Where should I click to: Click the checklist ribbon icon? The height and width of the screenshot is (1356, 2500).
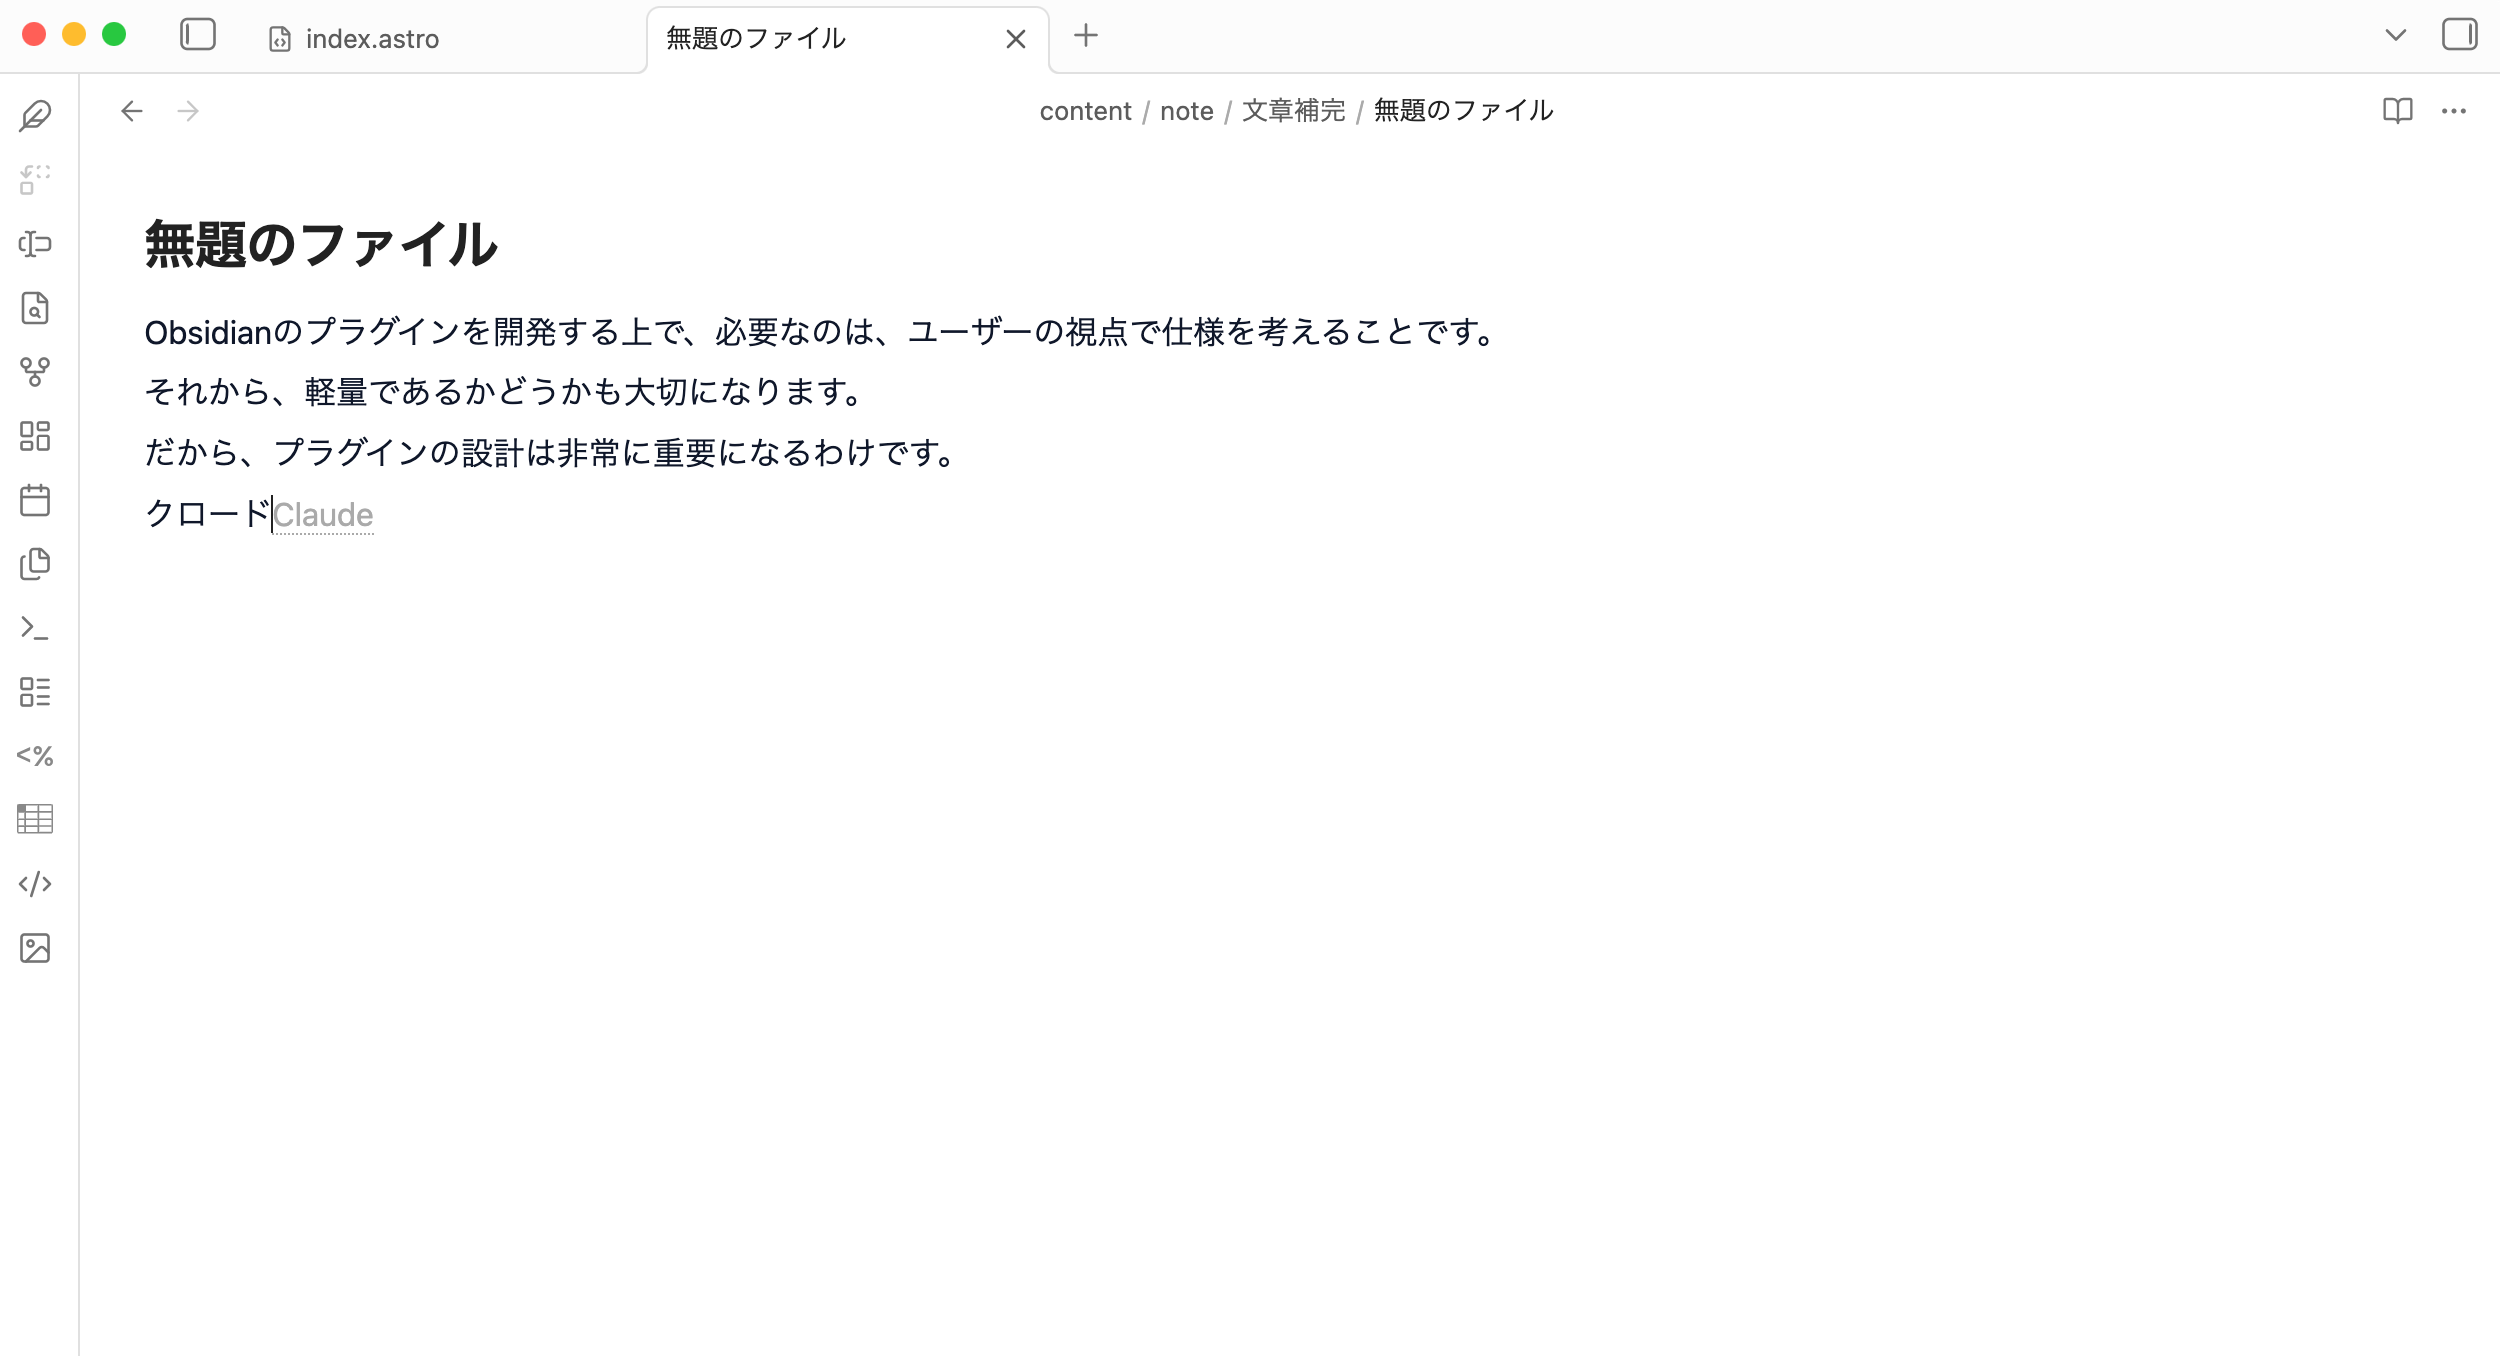point(35,692)
